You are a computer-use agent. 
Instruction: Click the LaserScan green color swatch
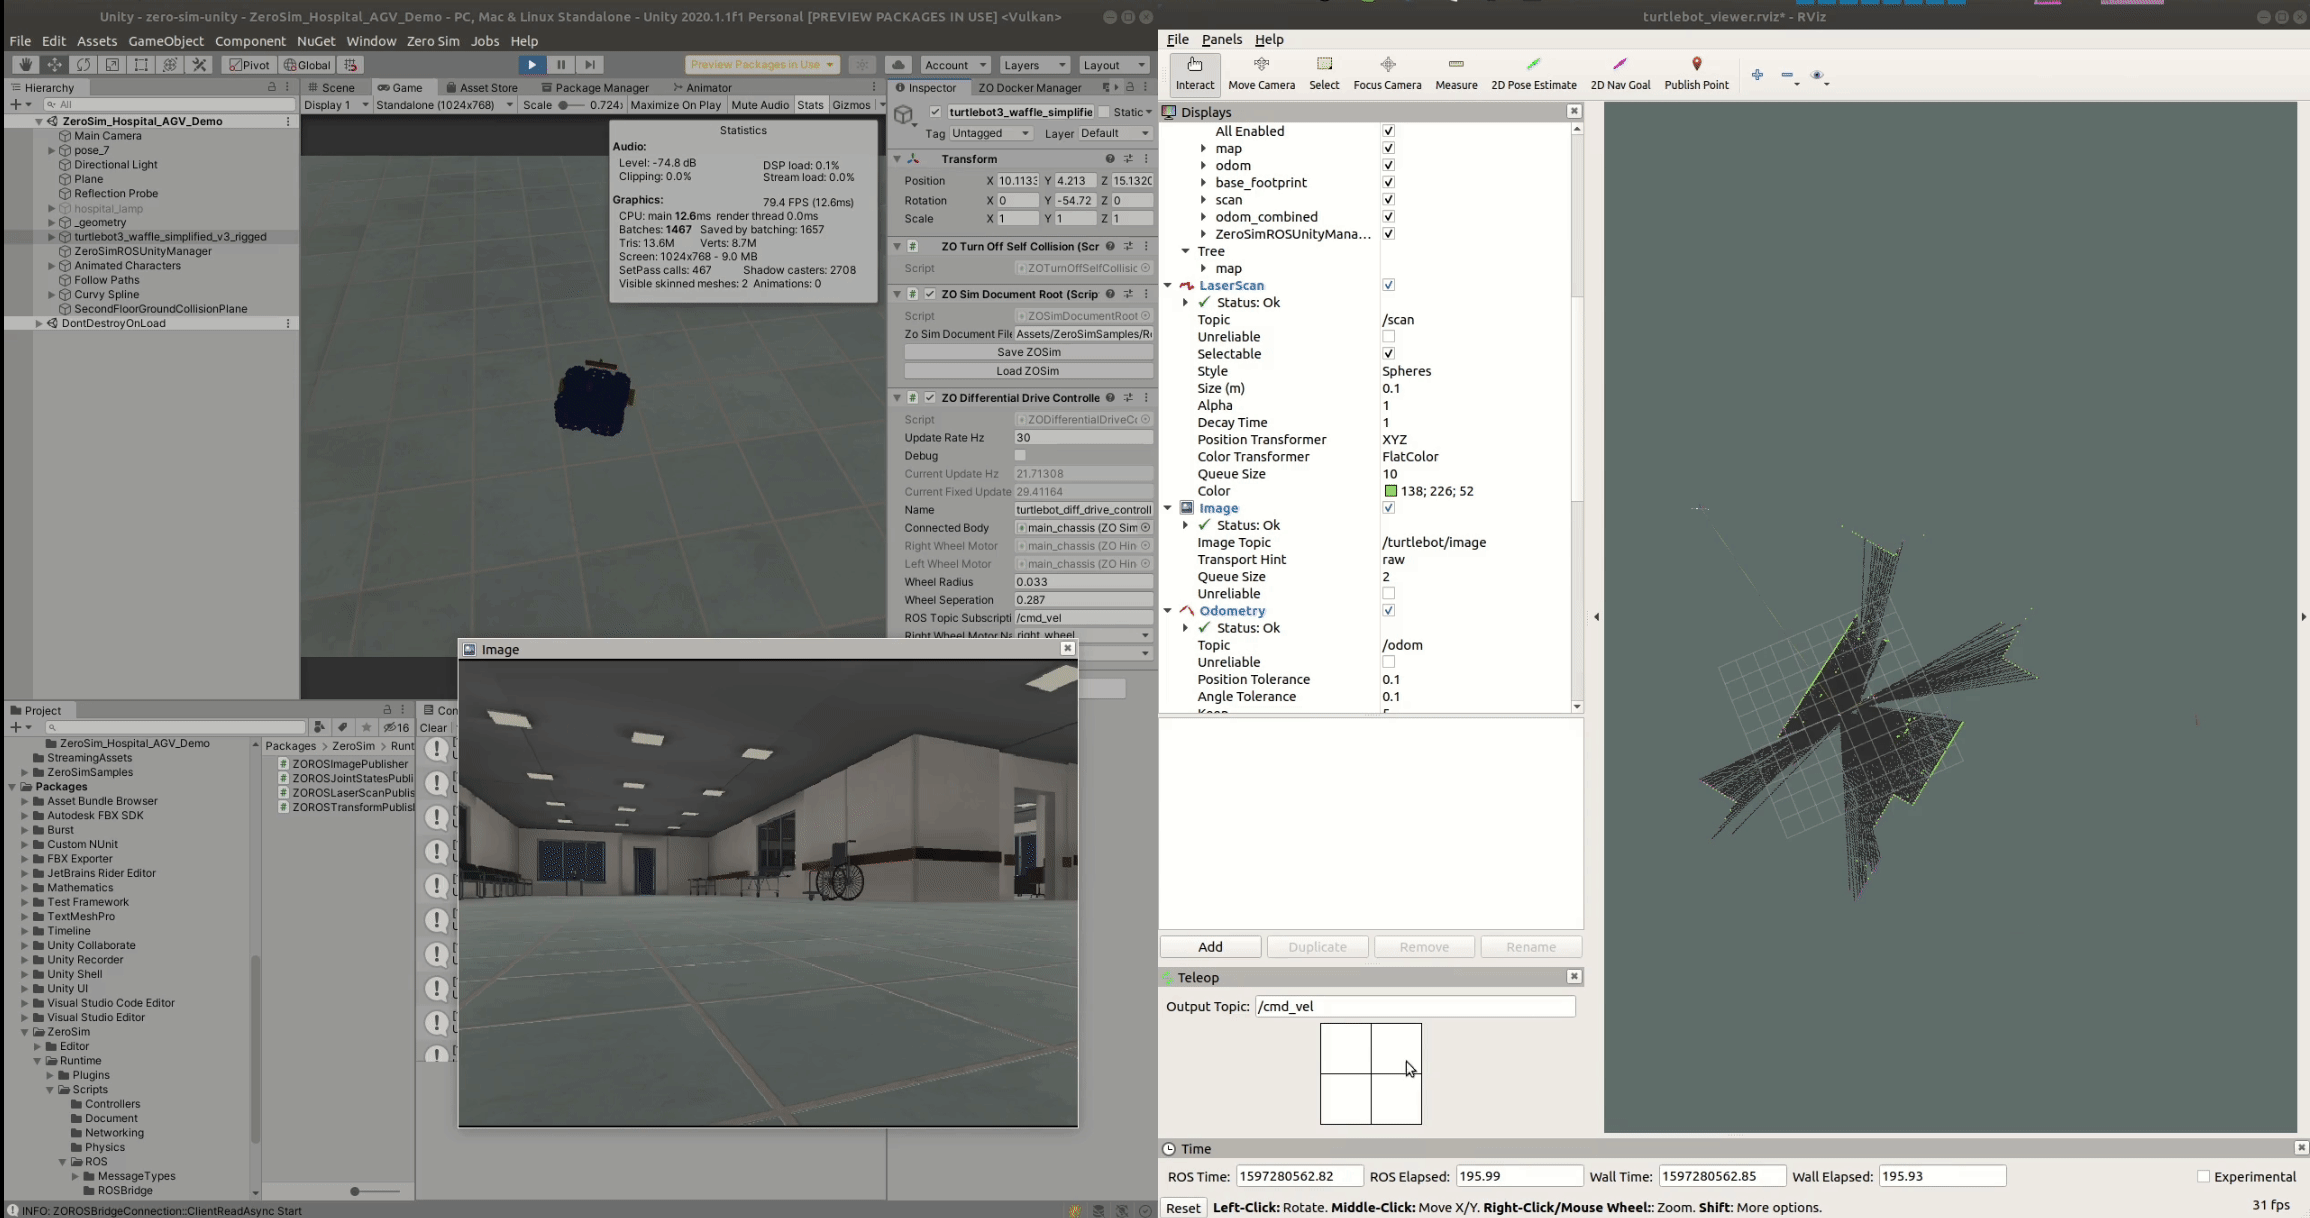[x=1390, y=491]
